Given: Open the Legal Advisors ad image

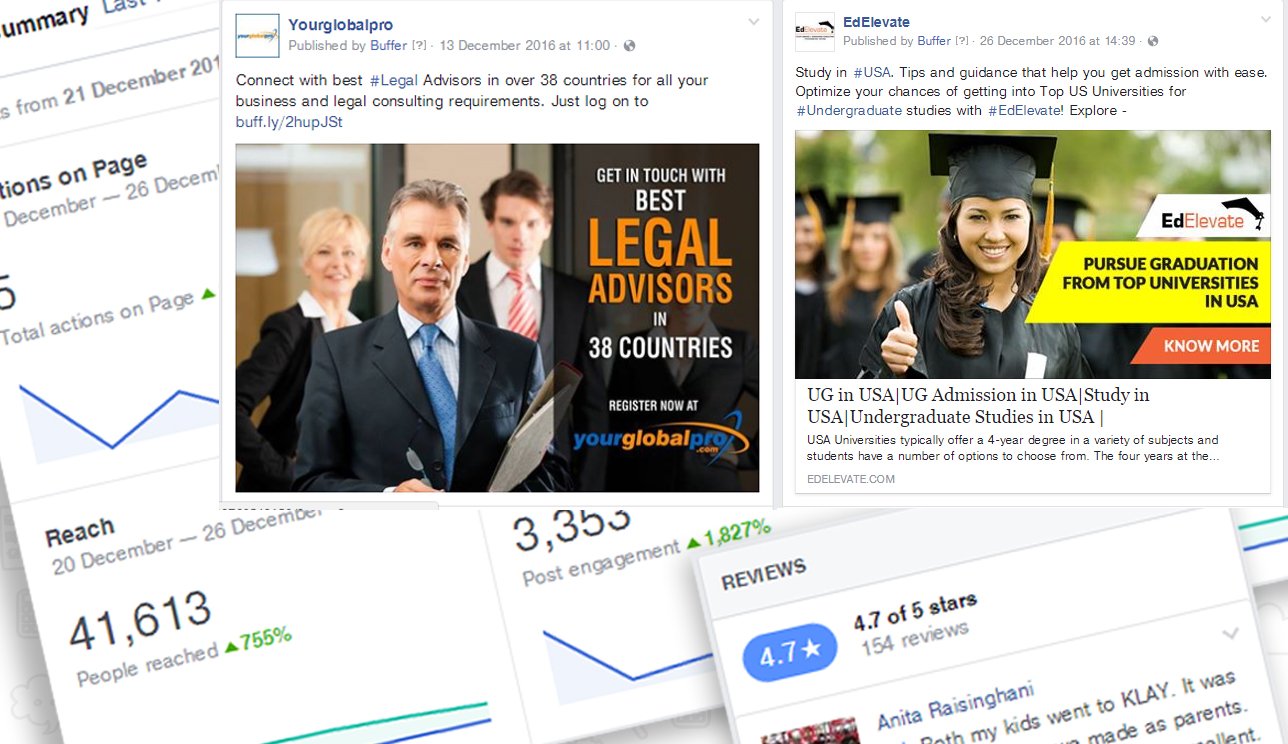Looking at the screenshot, I should [x=497, y=318].
